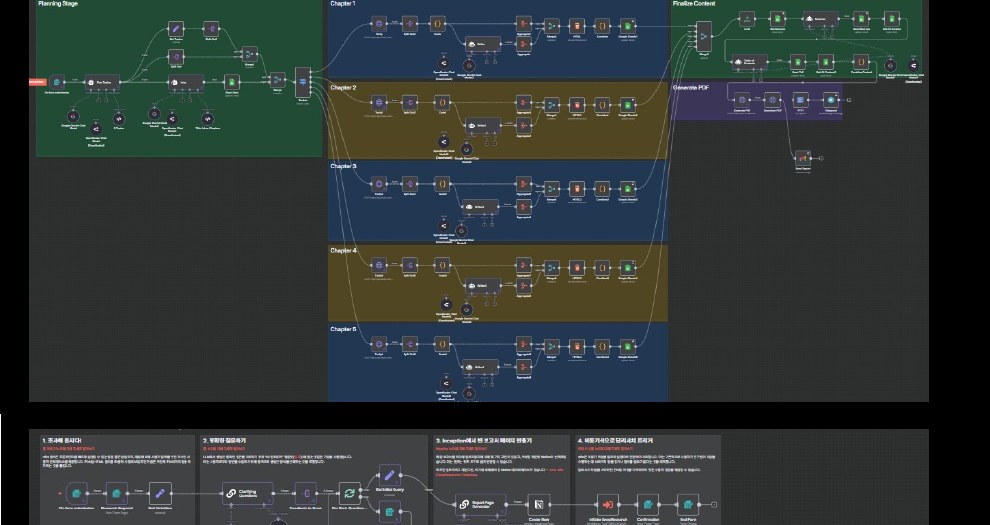Open the AI agent node in Chapter 4
Screen dimensions: 990x525
(x=483, y=286)
